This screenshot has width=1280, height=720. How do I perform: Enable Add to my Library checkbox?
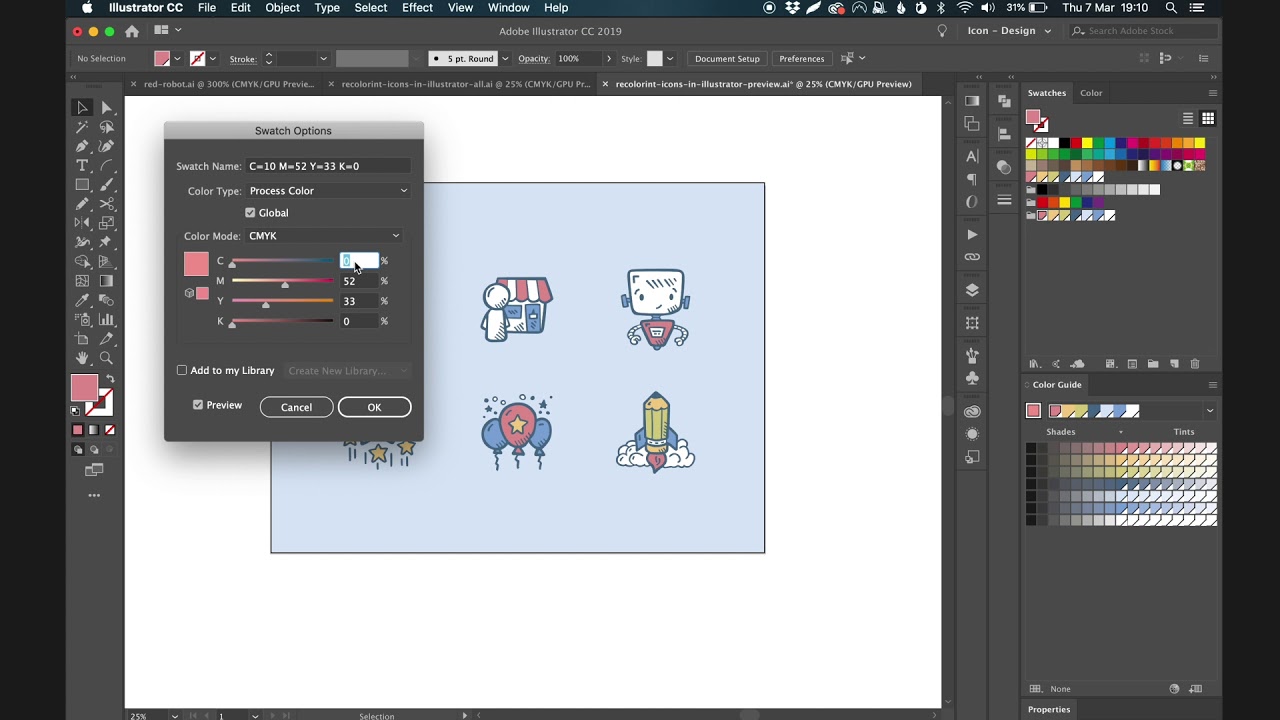[x=182, y=370]
